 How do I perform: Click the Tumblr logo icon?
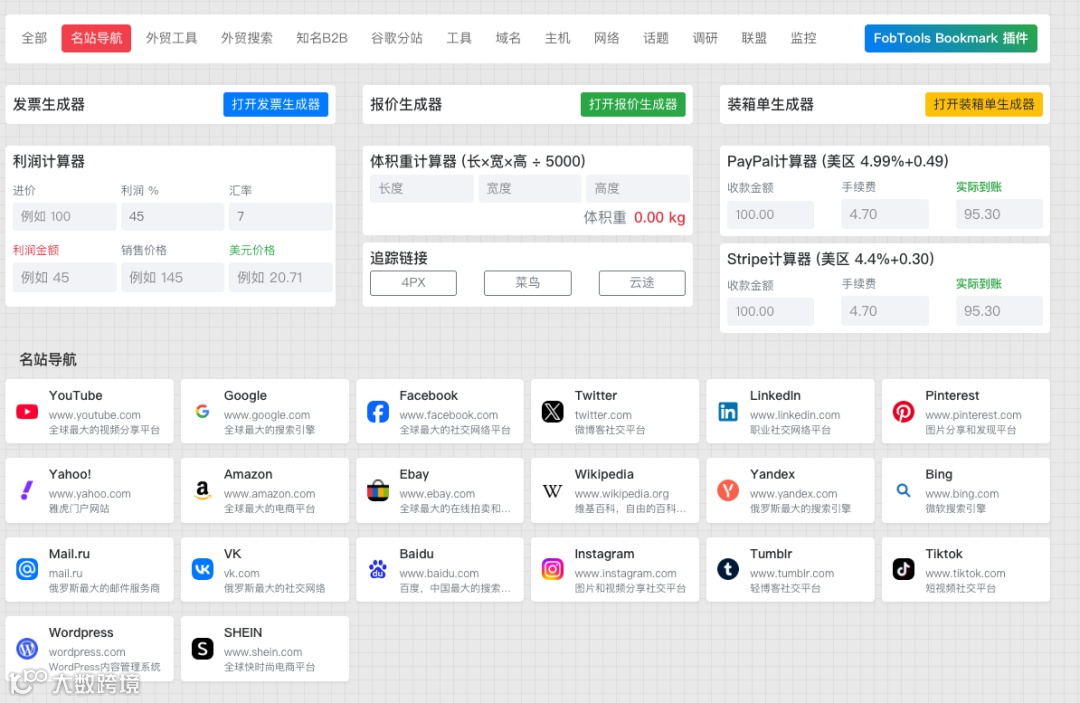tap(728, 569)
